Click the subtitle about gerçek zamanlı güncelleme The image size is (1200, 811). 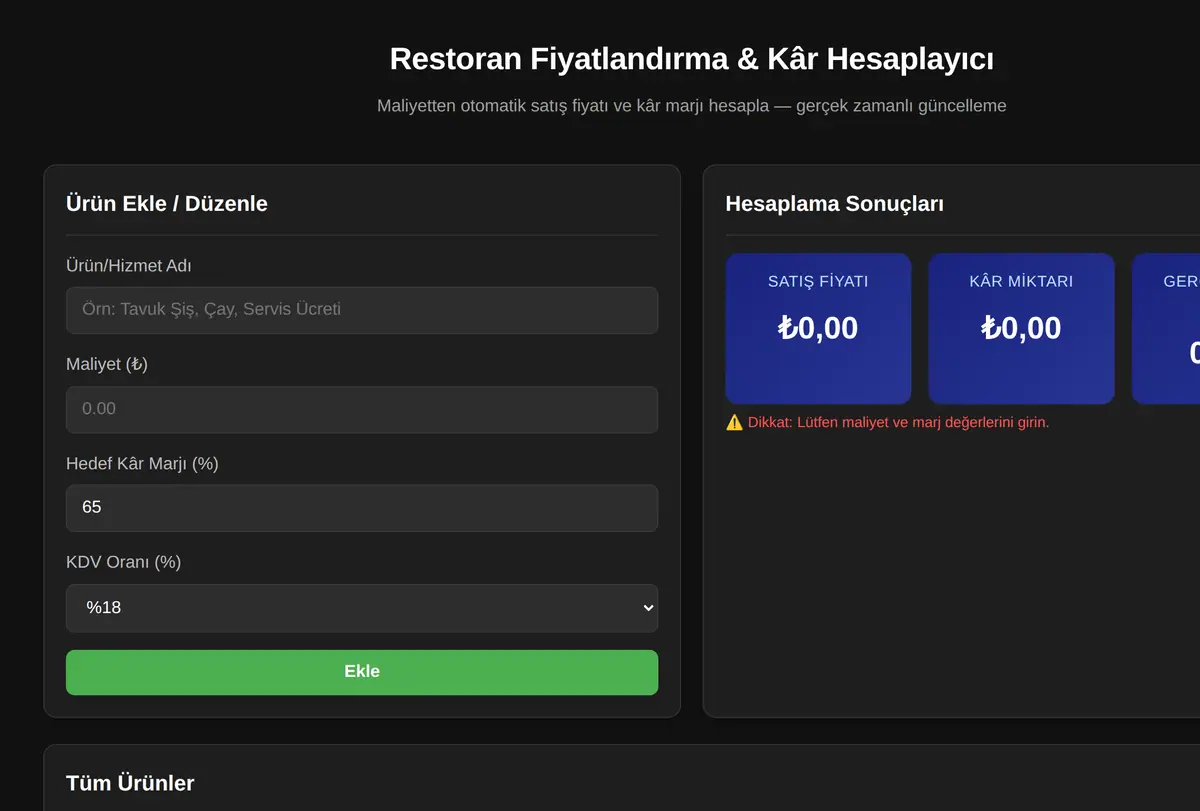point(692,105)
